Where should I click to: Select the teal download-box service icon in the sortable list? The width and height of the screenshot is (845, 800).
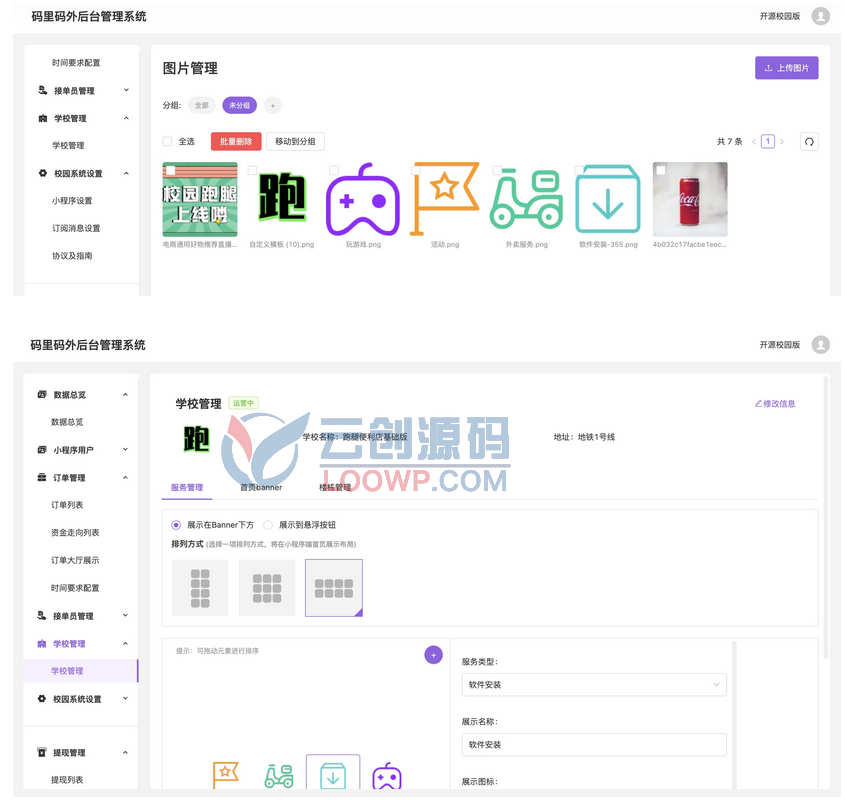pos(333,775)
